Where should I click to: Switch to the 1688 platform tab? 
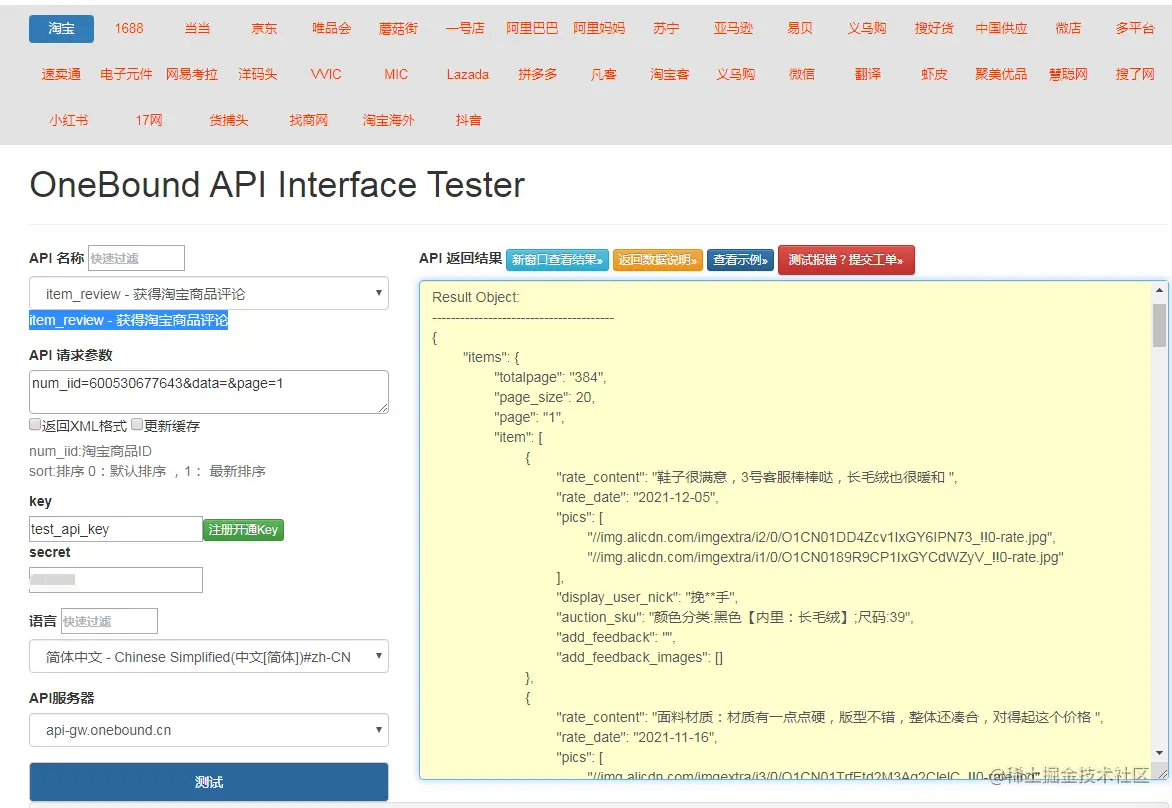pos(129,28)
